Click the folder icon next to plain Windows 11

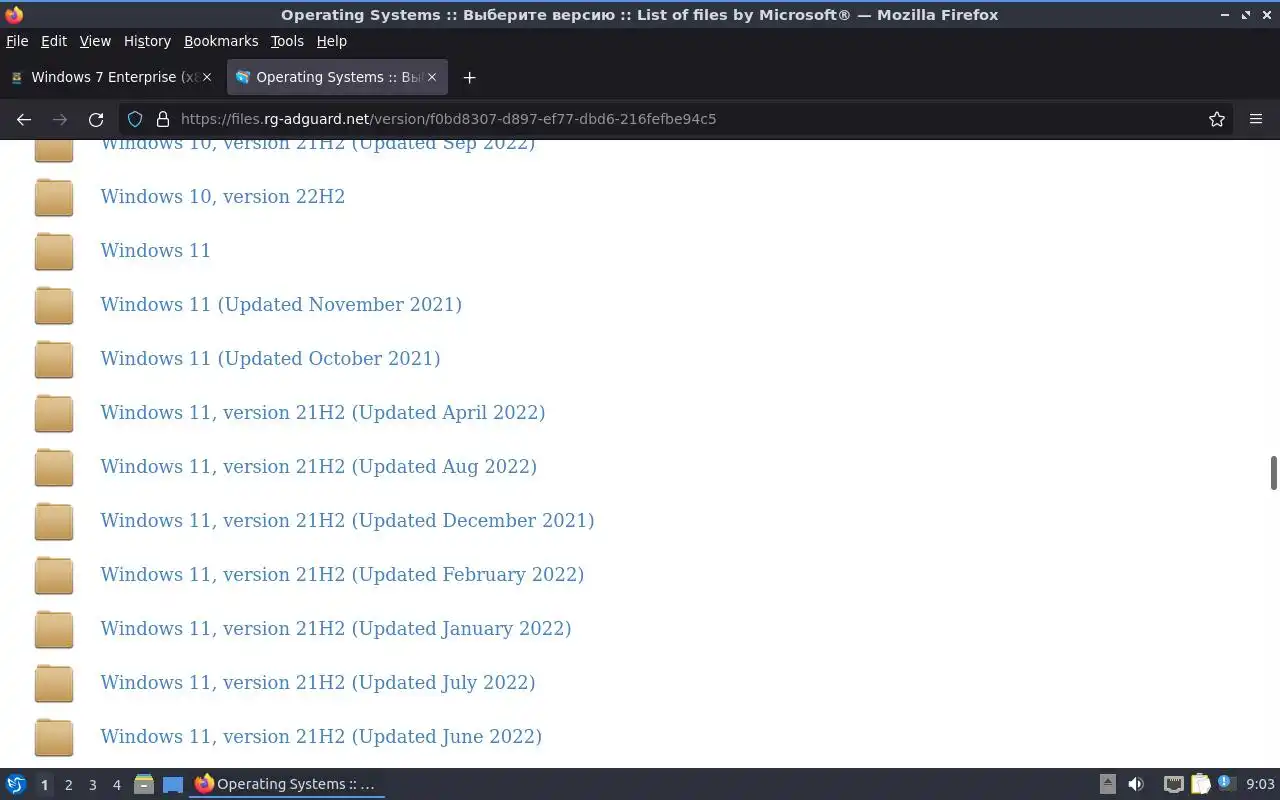(x=54, y=251)
